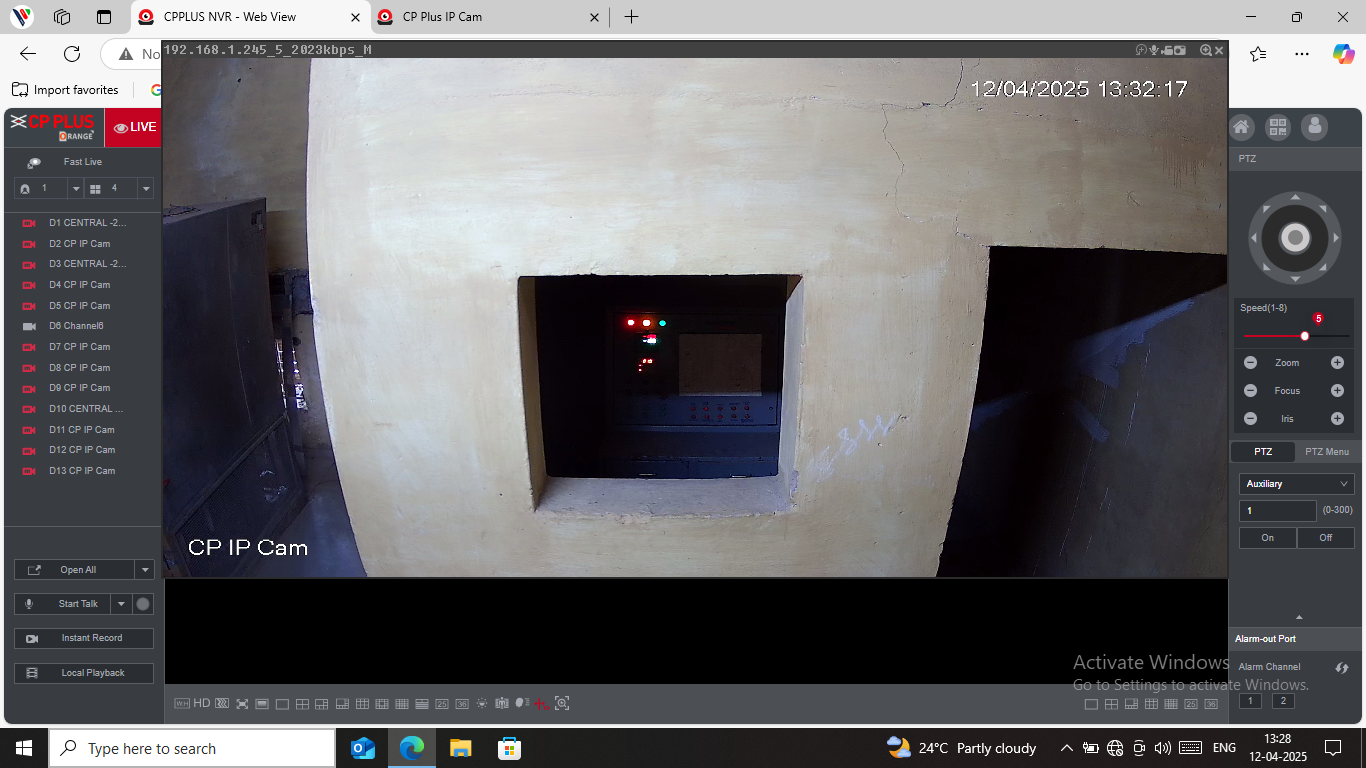Open the QR code icon
Image resolution: width=1366 pixels, height=768 pixels.
(1278, 127)
